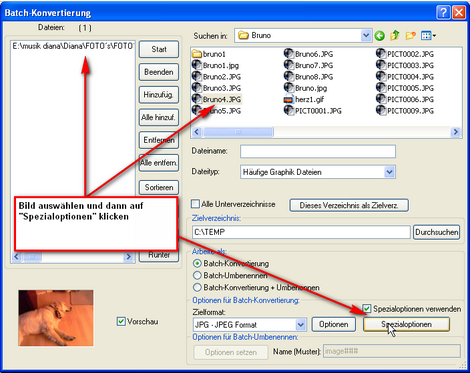Click the Start button
This screenshot has height=373, width=470.
pos(159,49)
